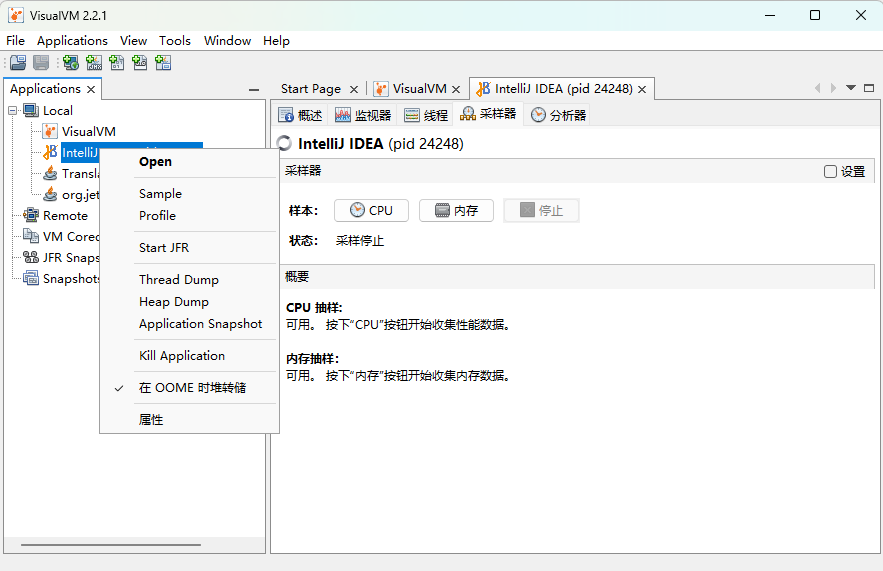
Task: Click the JFR Snapshots icon in tree
Action: click(31, 257)
